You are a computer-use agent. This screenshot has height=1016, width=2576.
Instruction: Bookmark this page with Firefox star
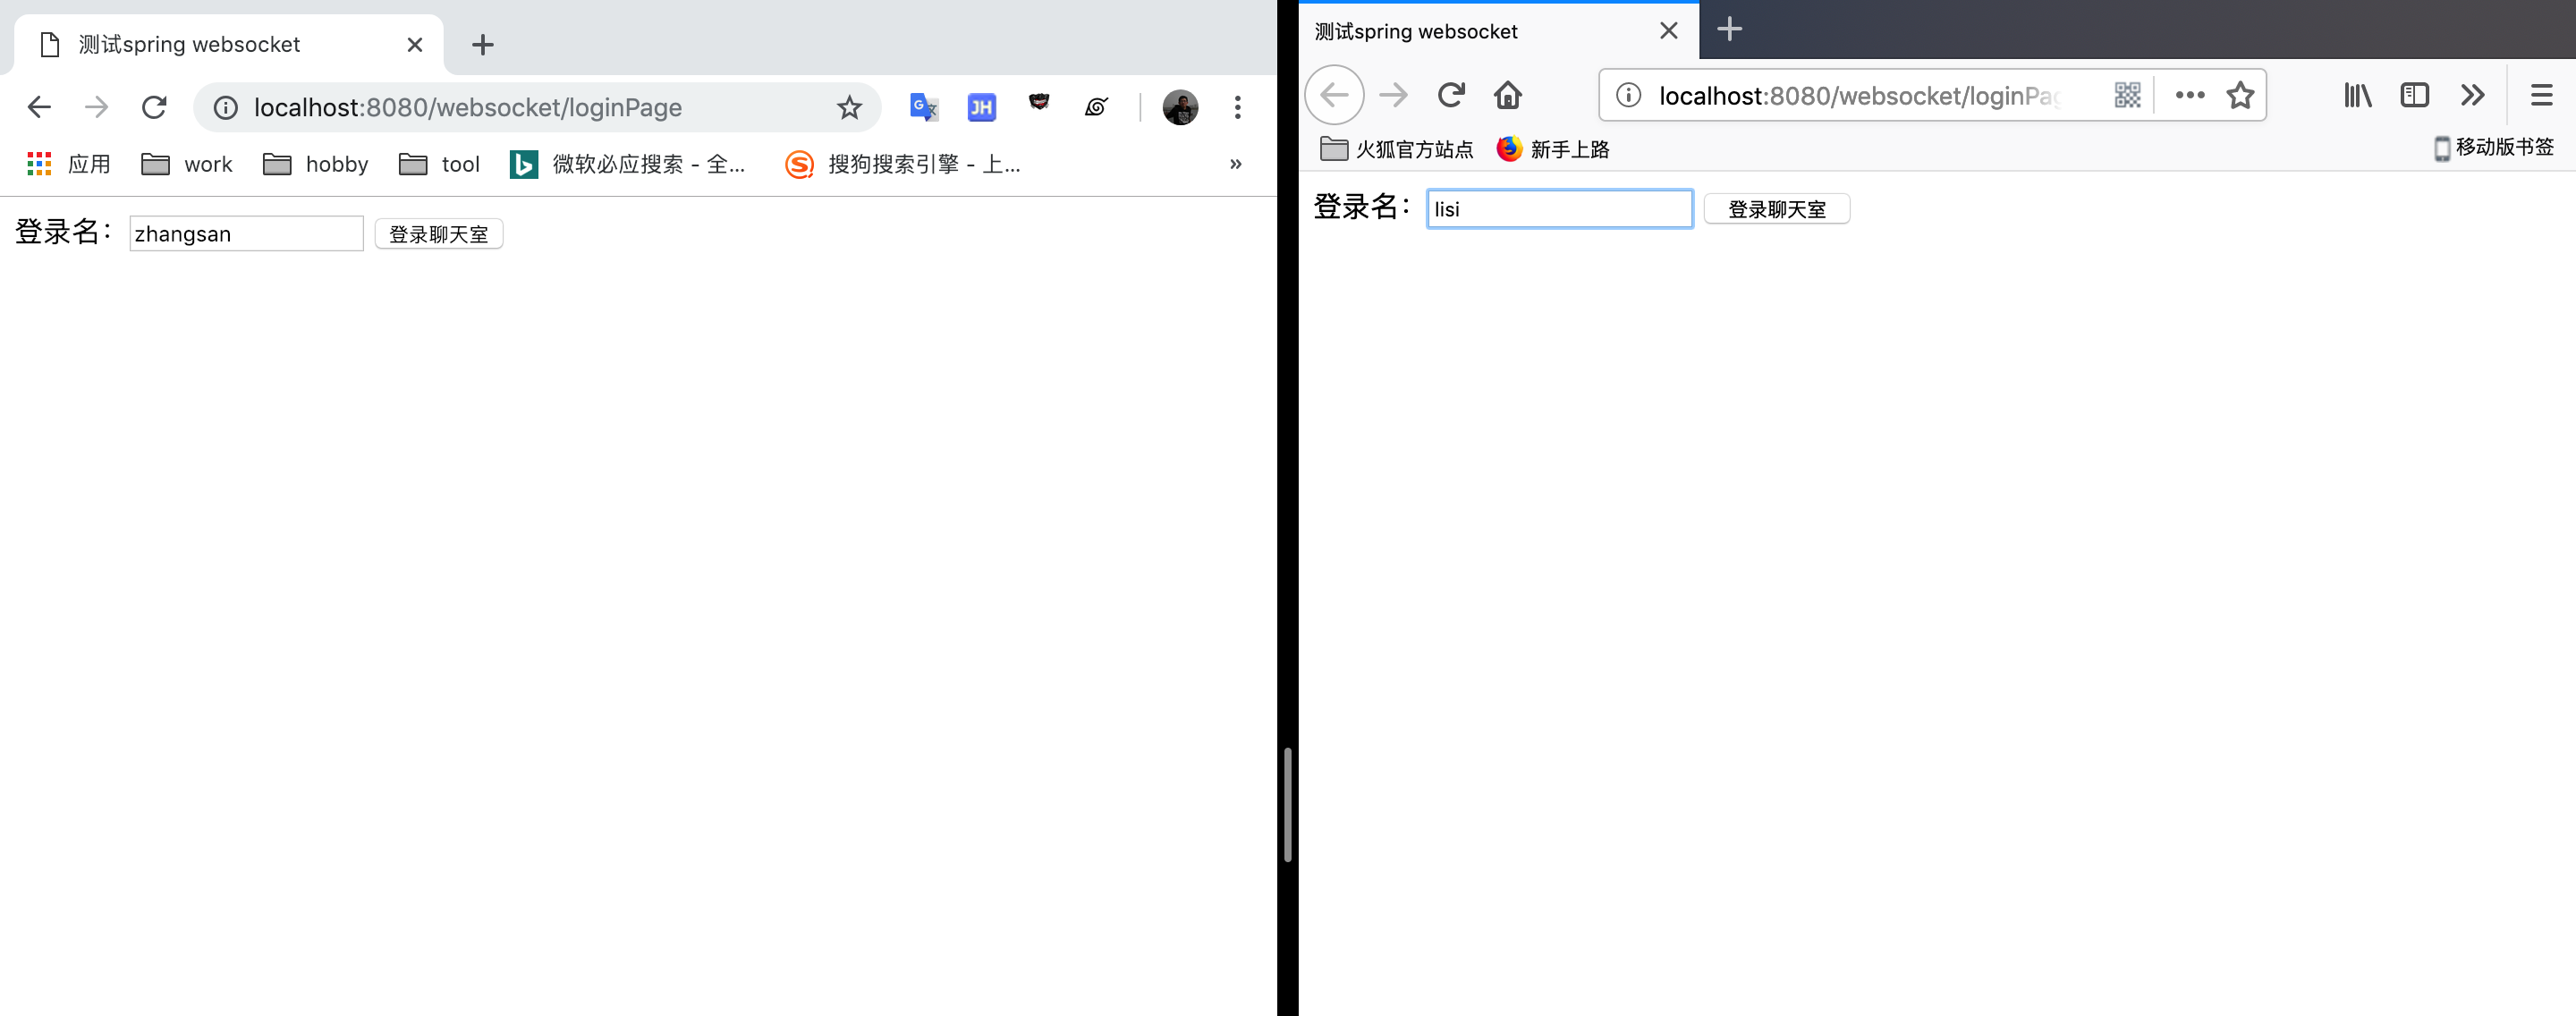2240,95
